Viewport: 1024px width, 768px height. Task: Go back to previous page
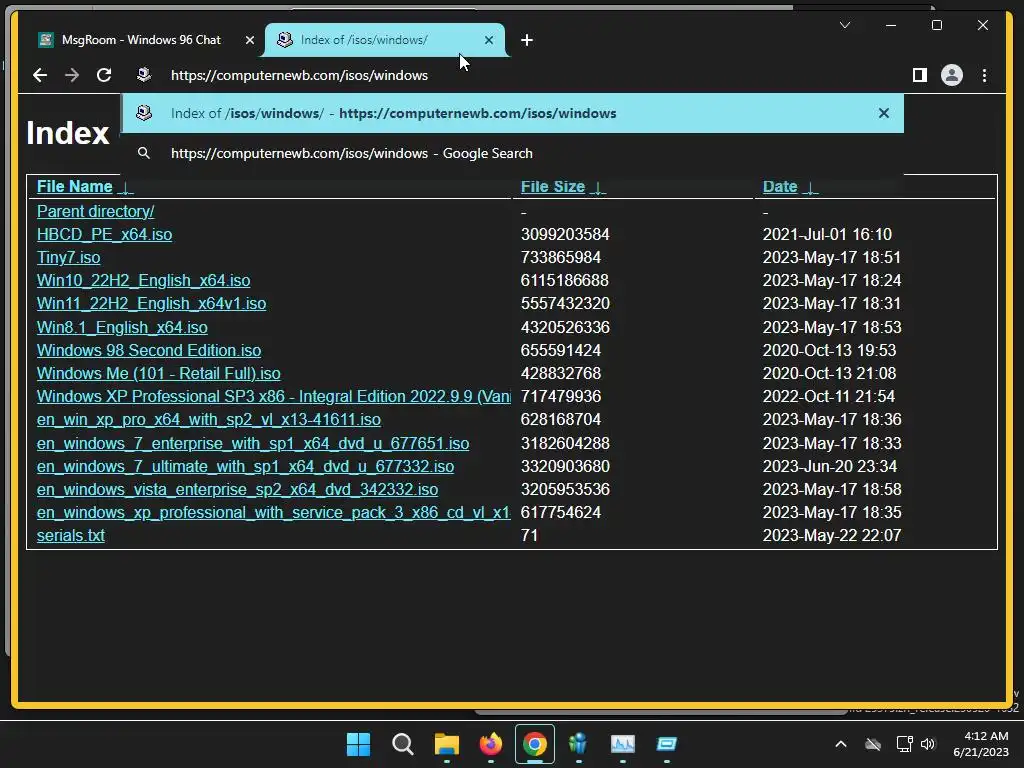40,75
